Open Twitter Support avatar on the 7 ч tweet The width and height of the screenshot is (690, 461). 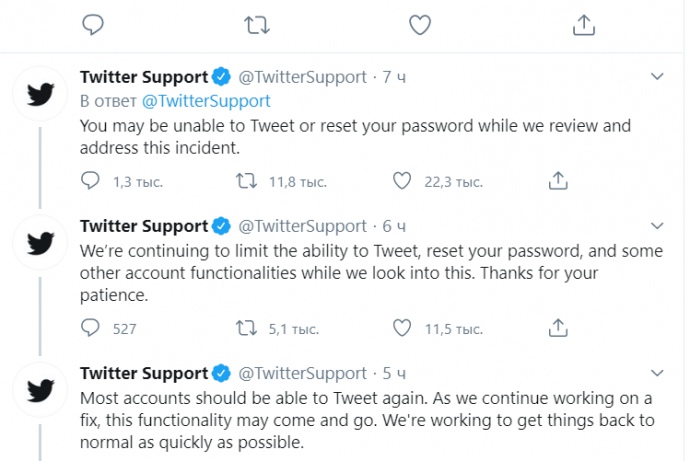pyautogui.click(x=40, y=94)
